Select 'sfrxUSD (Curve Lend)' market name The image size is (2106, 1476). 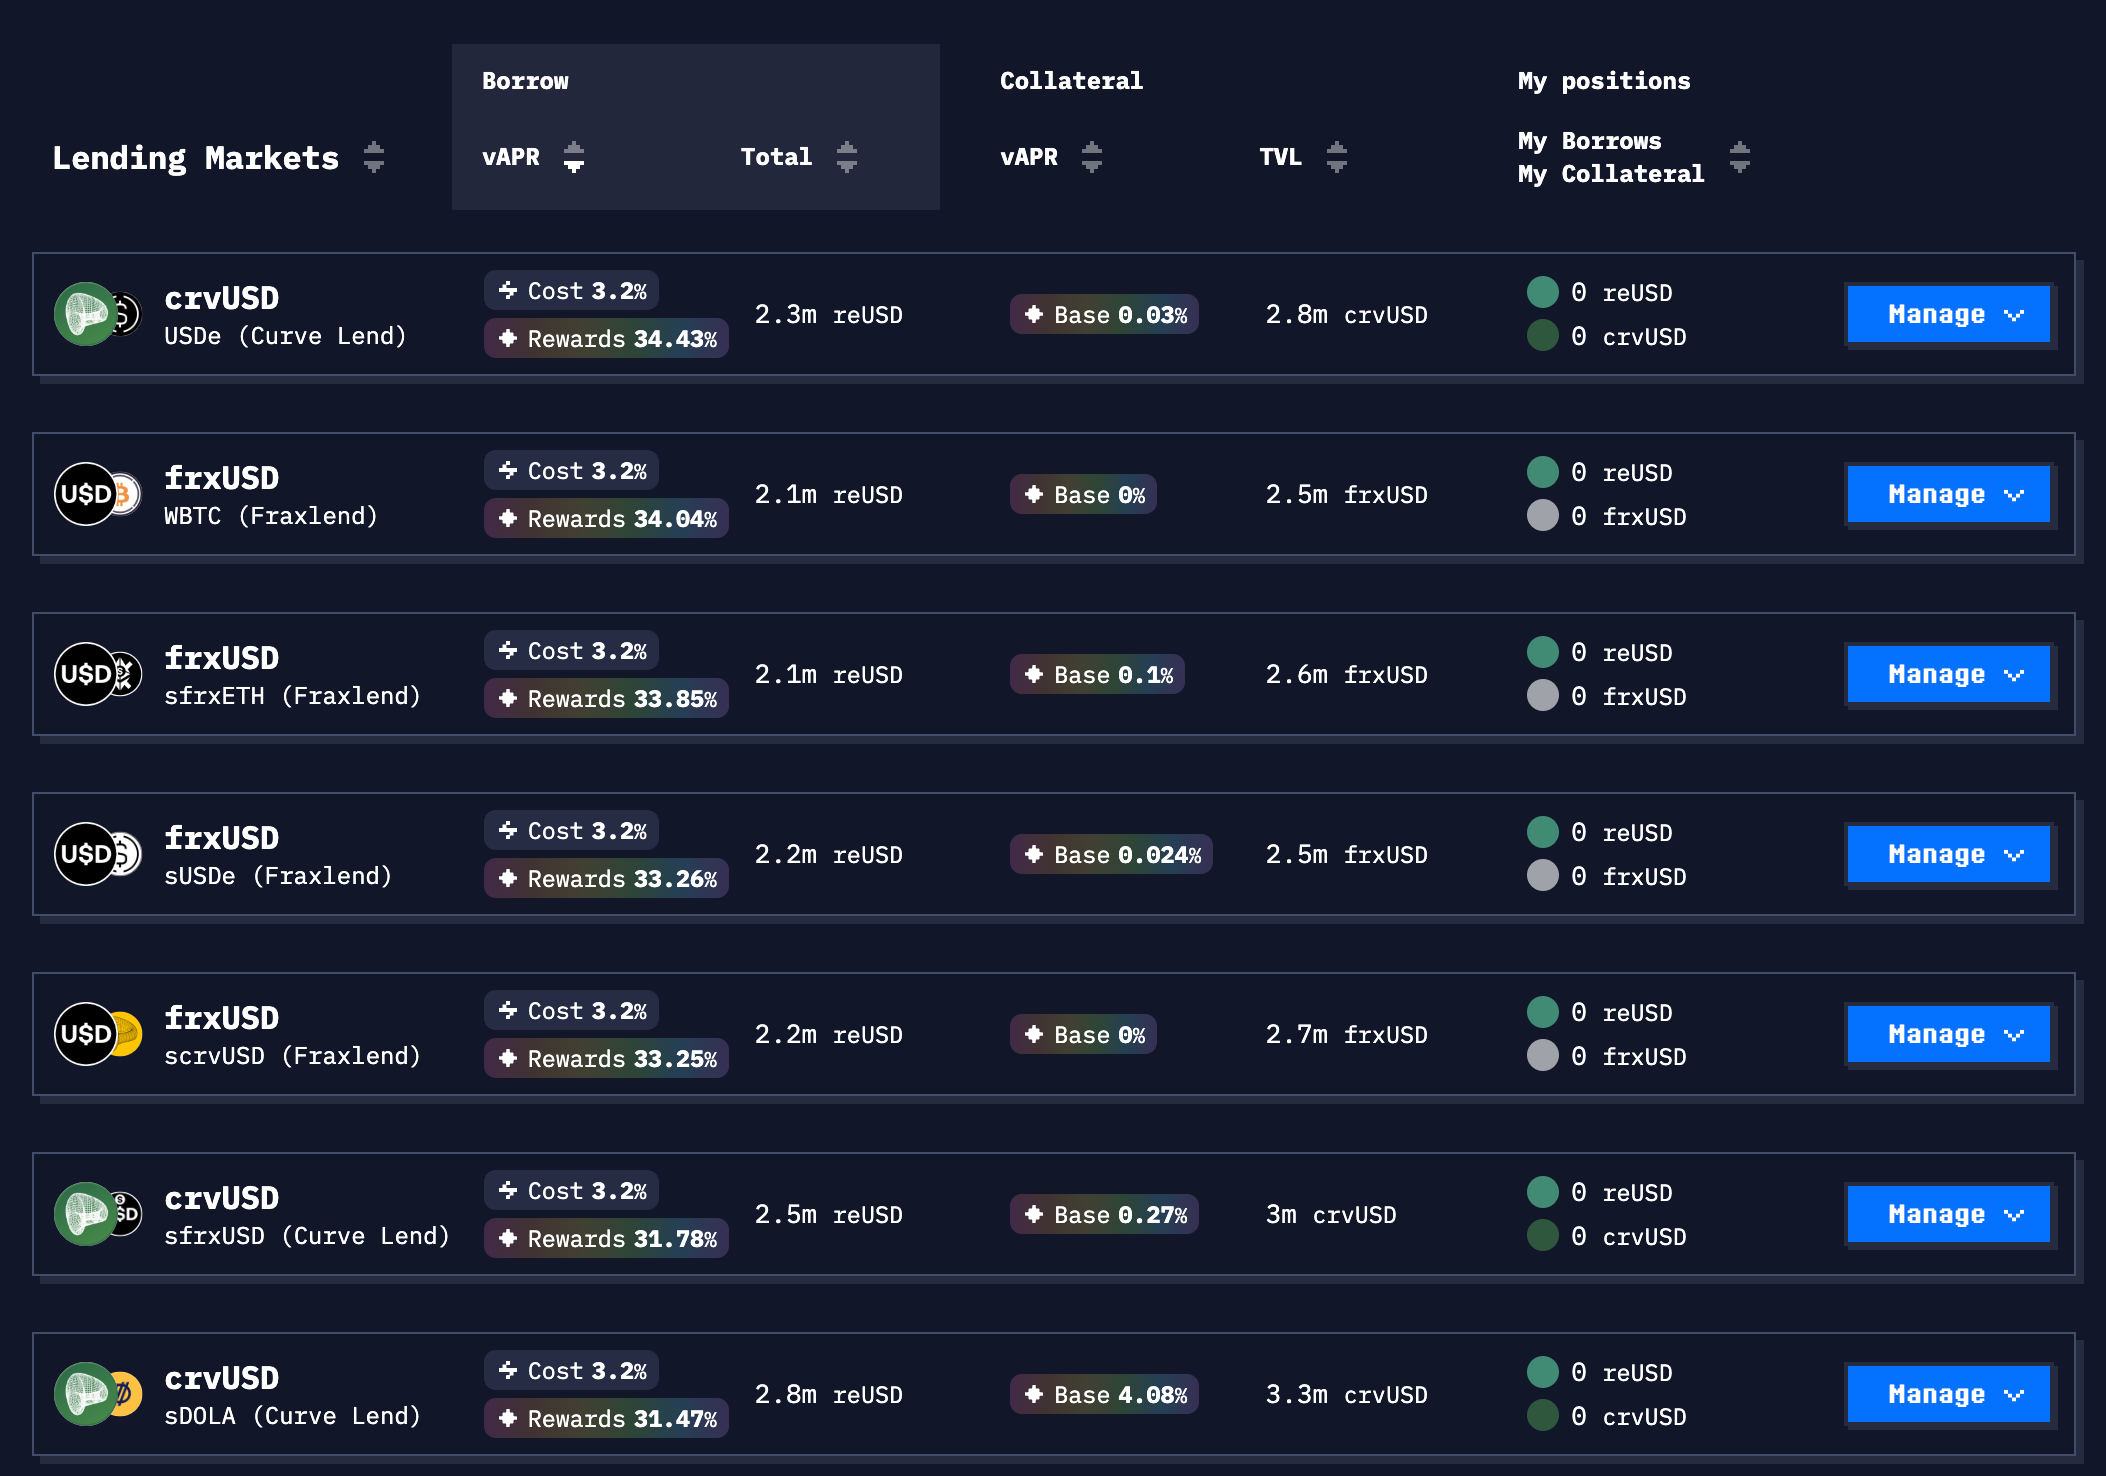pyautogui.click(x=307, y=1236)
